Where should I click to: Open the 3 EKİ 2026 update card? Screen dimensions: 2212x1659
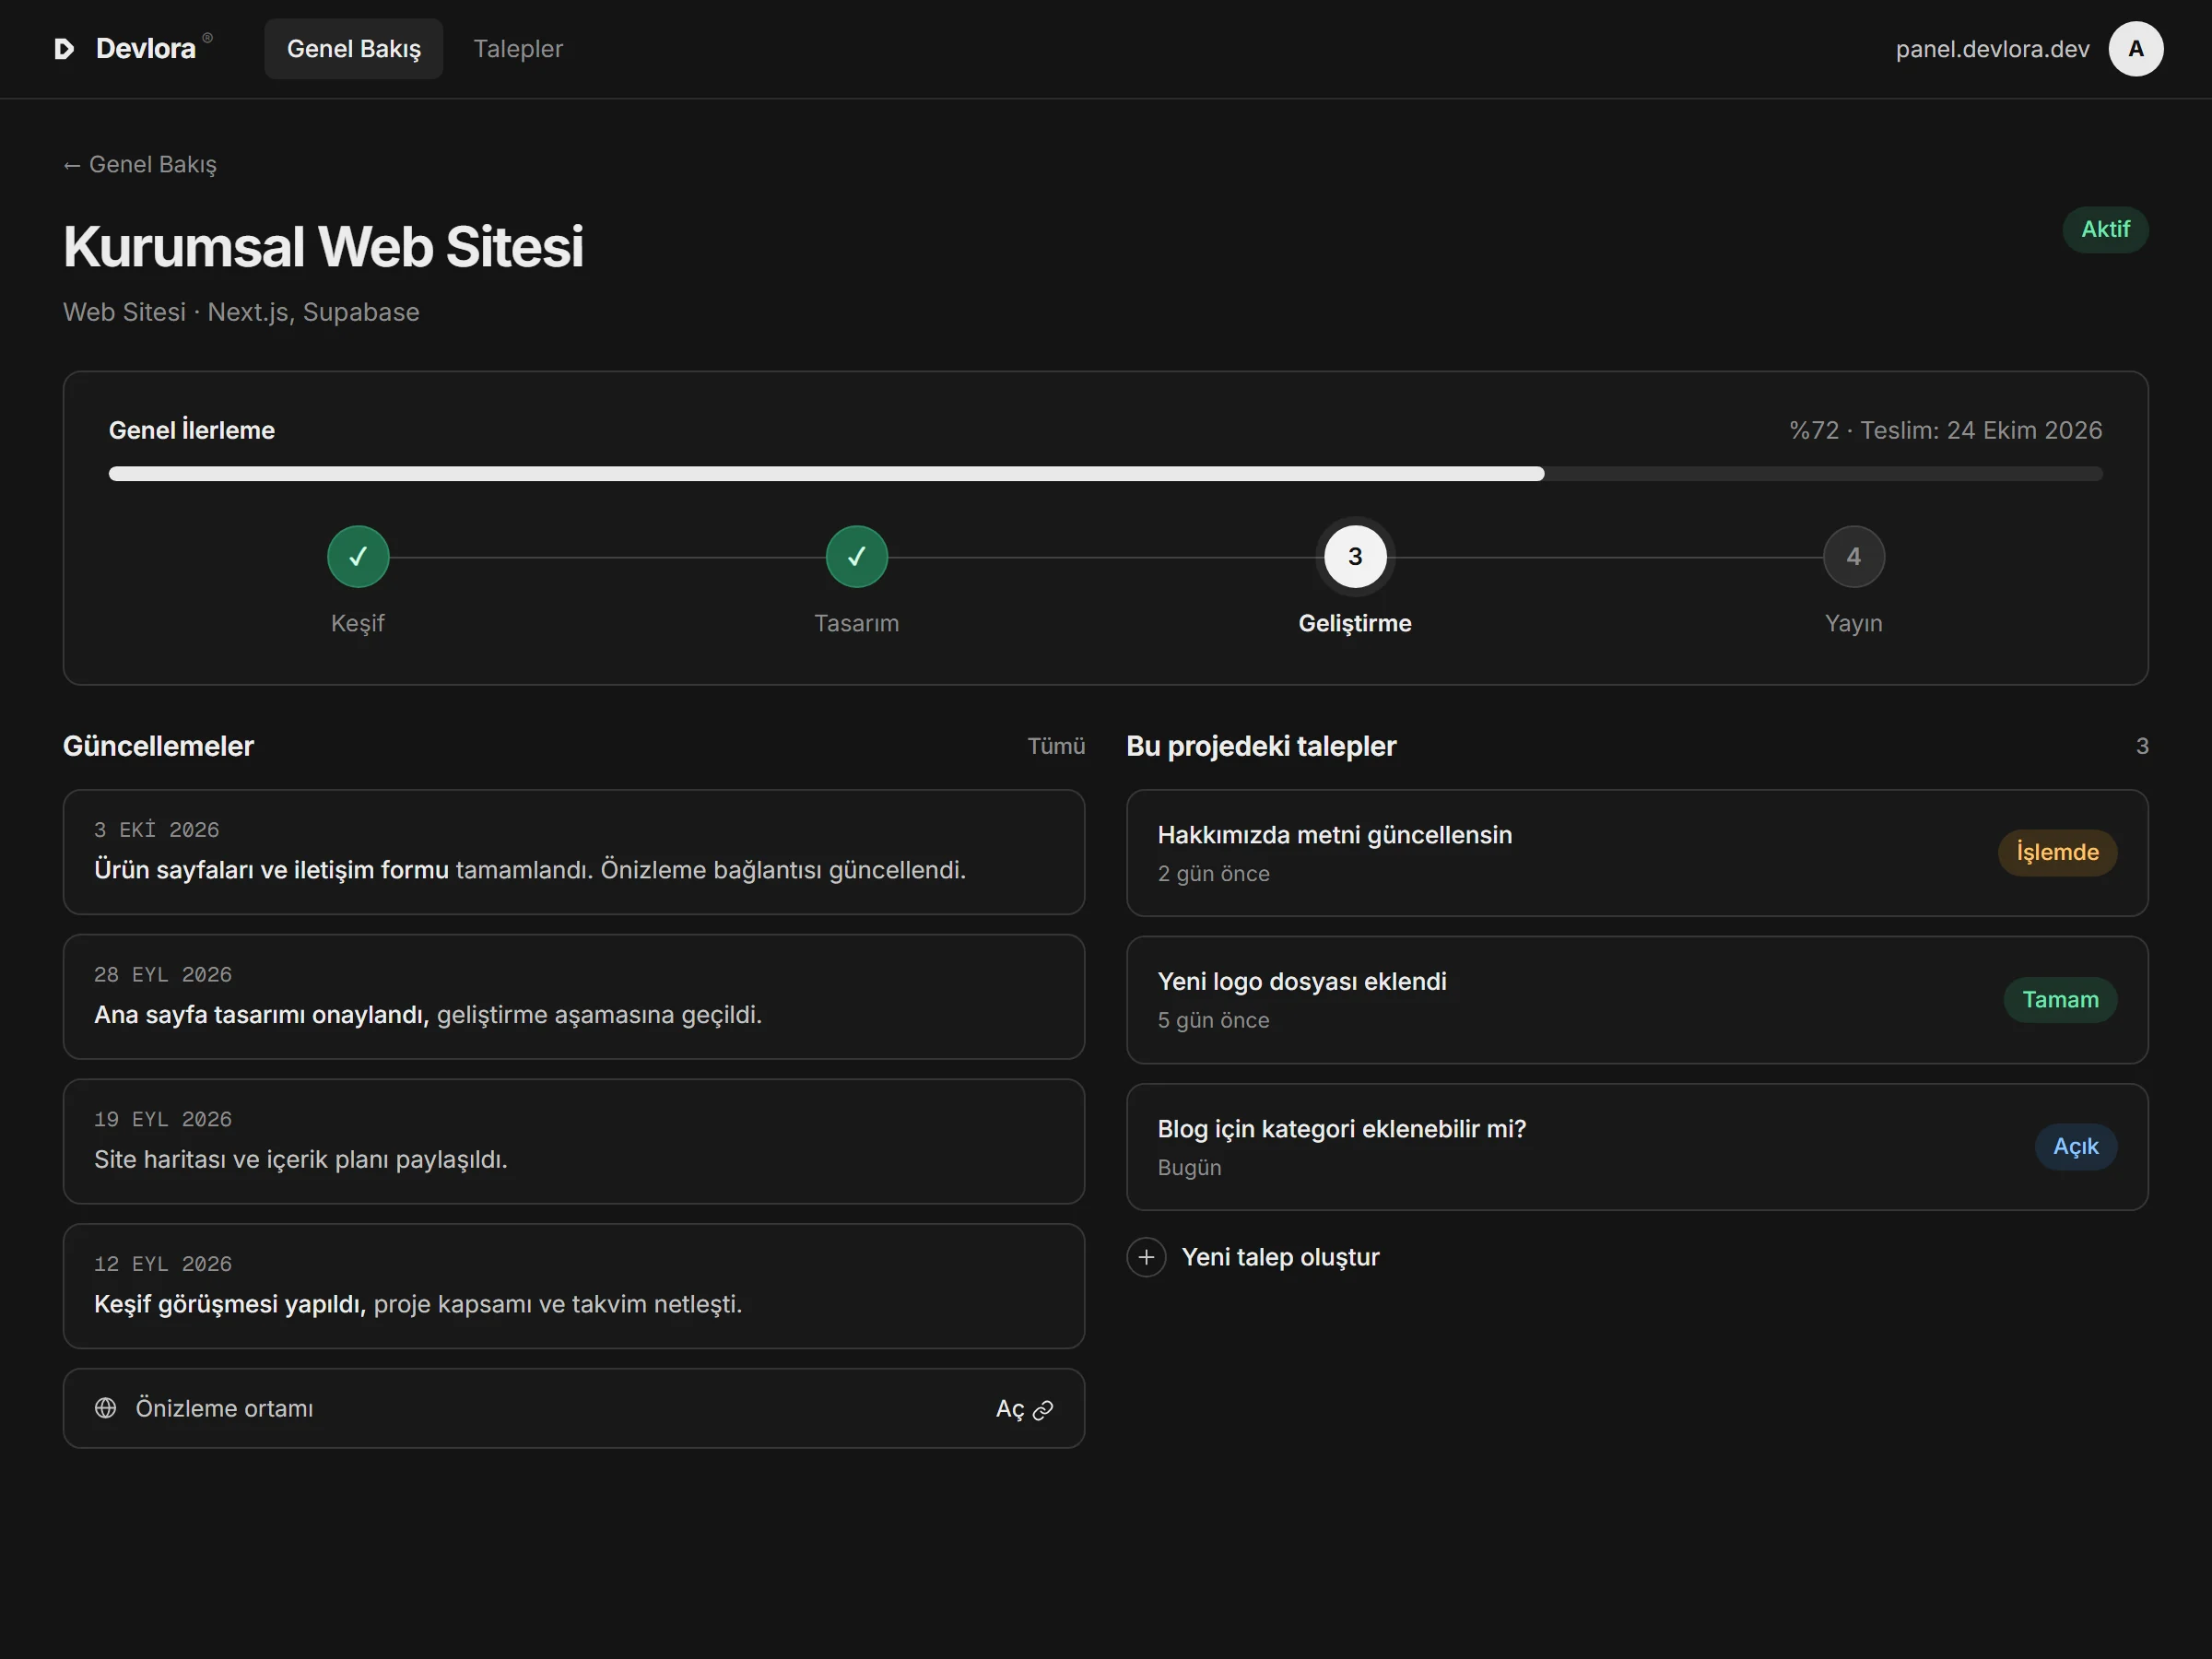click(x=573, y=852)
